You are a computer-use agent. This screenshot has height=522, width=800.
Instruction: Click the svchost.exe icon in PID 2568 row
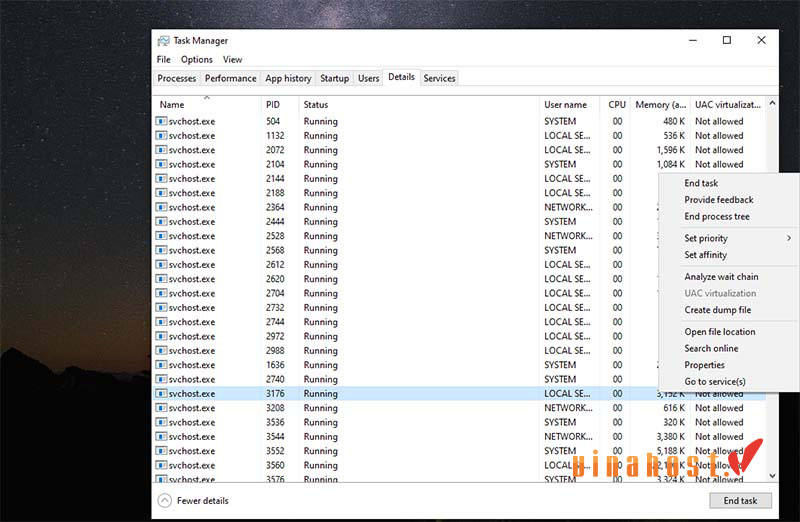click(161, 250)
